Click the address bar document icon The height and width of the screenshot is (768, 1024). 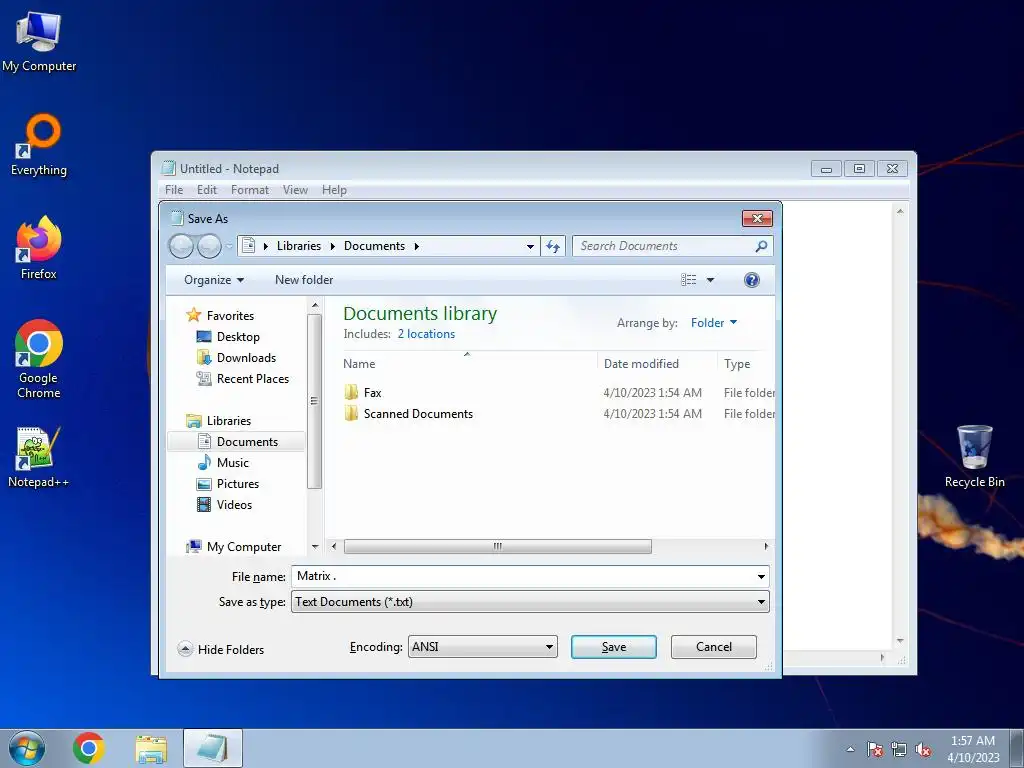[248, 246]
